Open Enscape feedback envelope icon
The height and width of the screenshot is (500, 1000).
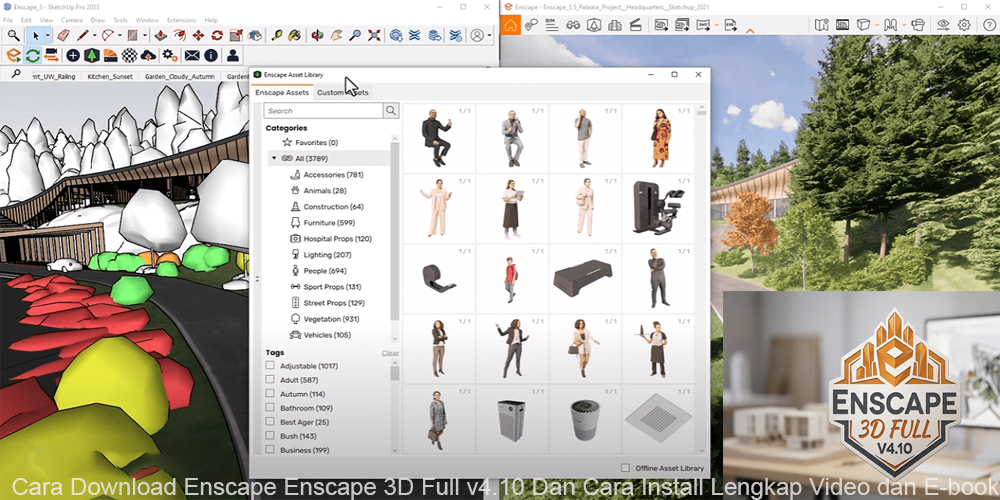[x=192, y=55]
